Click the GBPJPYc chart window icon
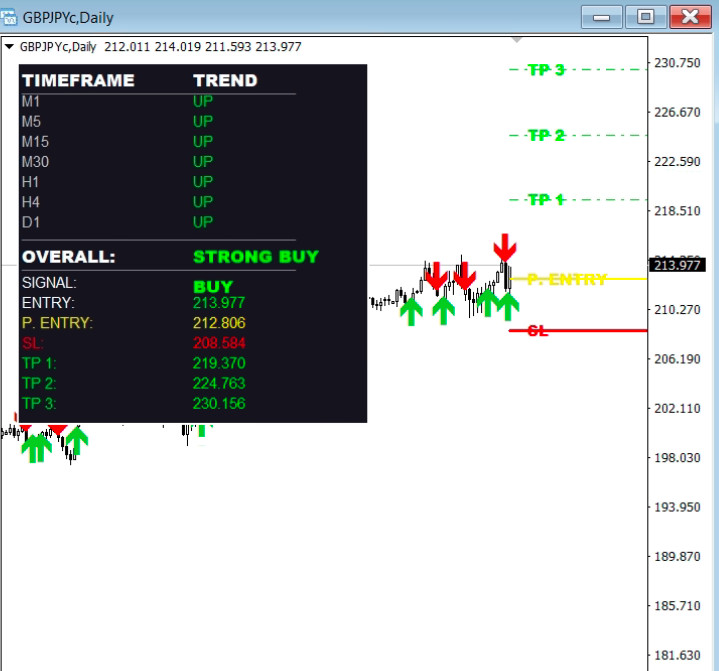This screenshot has width=719, height=671. coord(9,17)
